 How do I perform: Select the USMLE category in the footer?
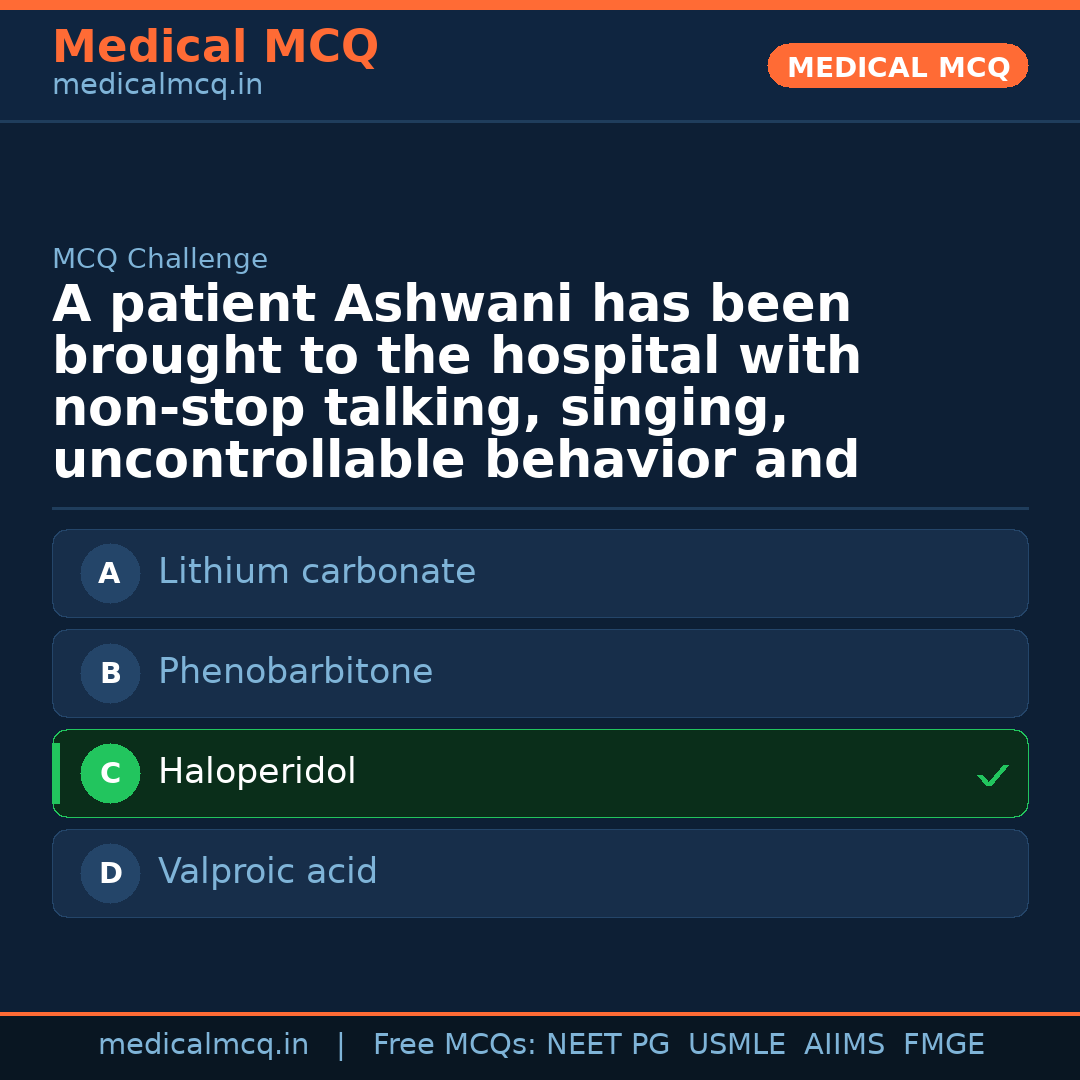point(737,1044)
